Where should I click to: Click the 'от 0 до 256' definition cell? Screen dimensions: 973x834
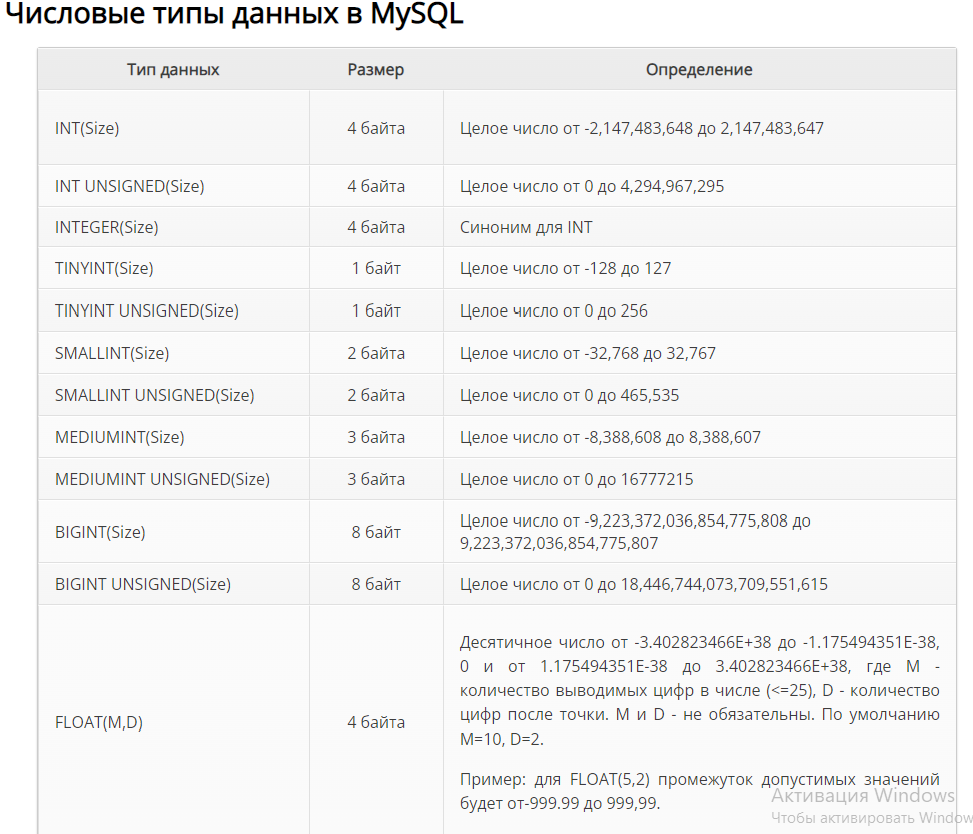(x=699, y=310)
